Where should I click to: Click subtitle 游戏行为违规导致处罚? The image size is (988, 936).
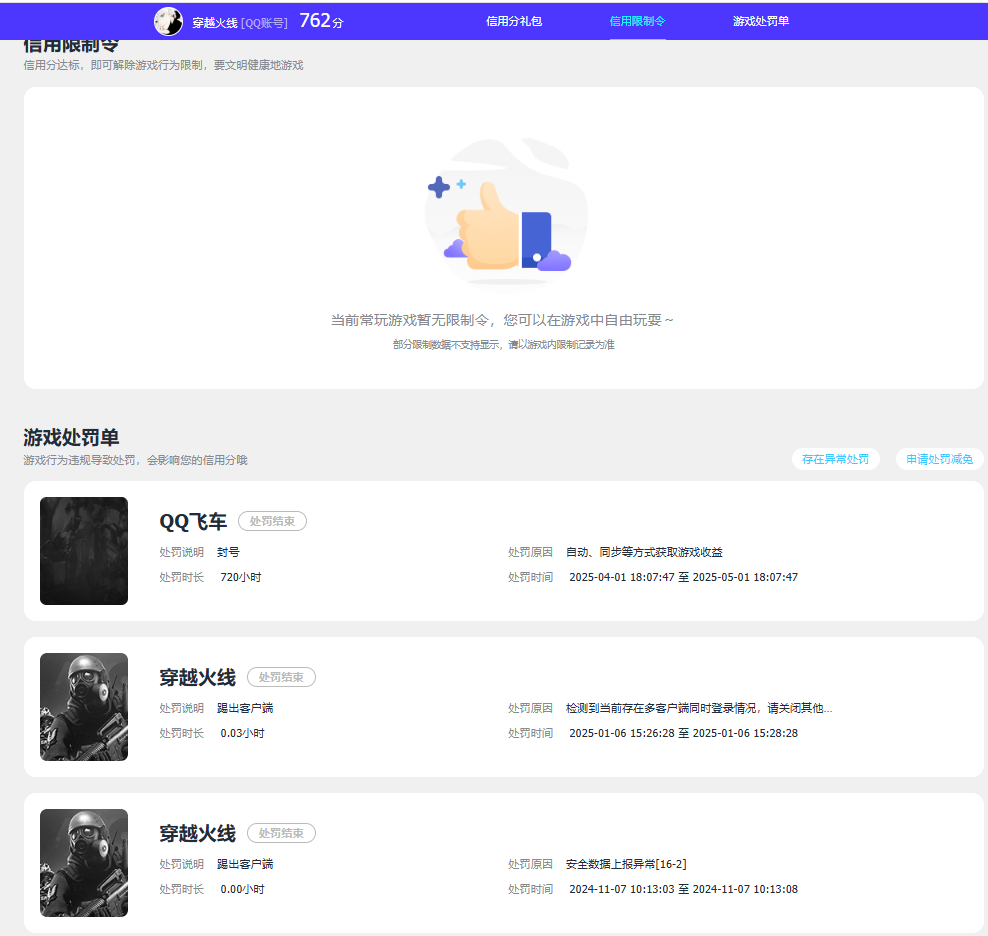click(x=135, y=460)
